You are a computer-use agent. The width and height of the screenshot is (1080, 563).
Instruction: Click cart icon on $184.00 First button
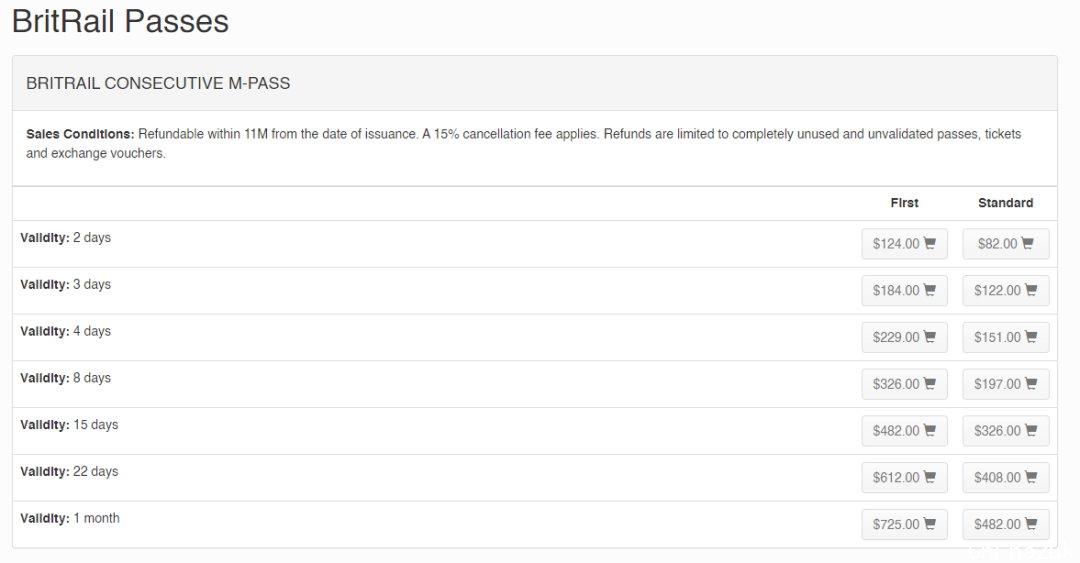coord(929,290)
